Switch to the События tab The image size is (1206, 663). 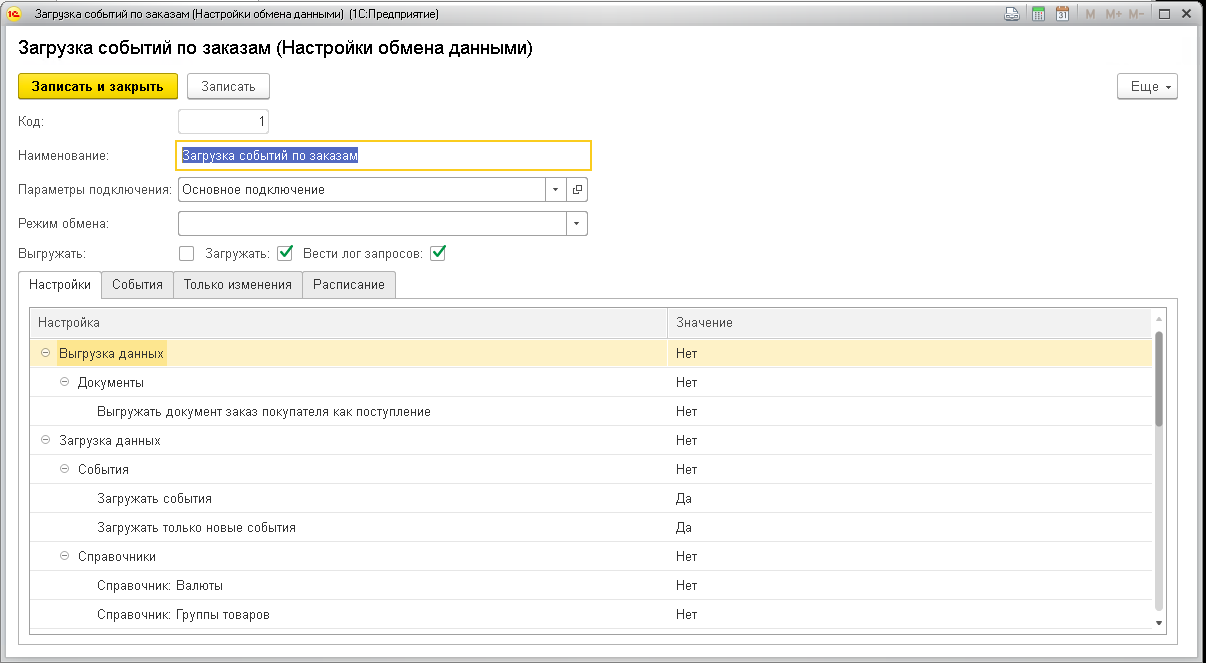[x=137, y=285]
